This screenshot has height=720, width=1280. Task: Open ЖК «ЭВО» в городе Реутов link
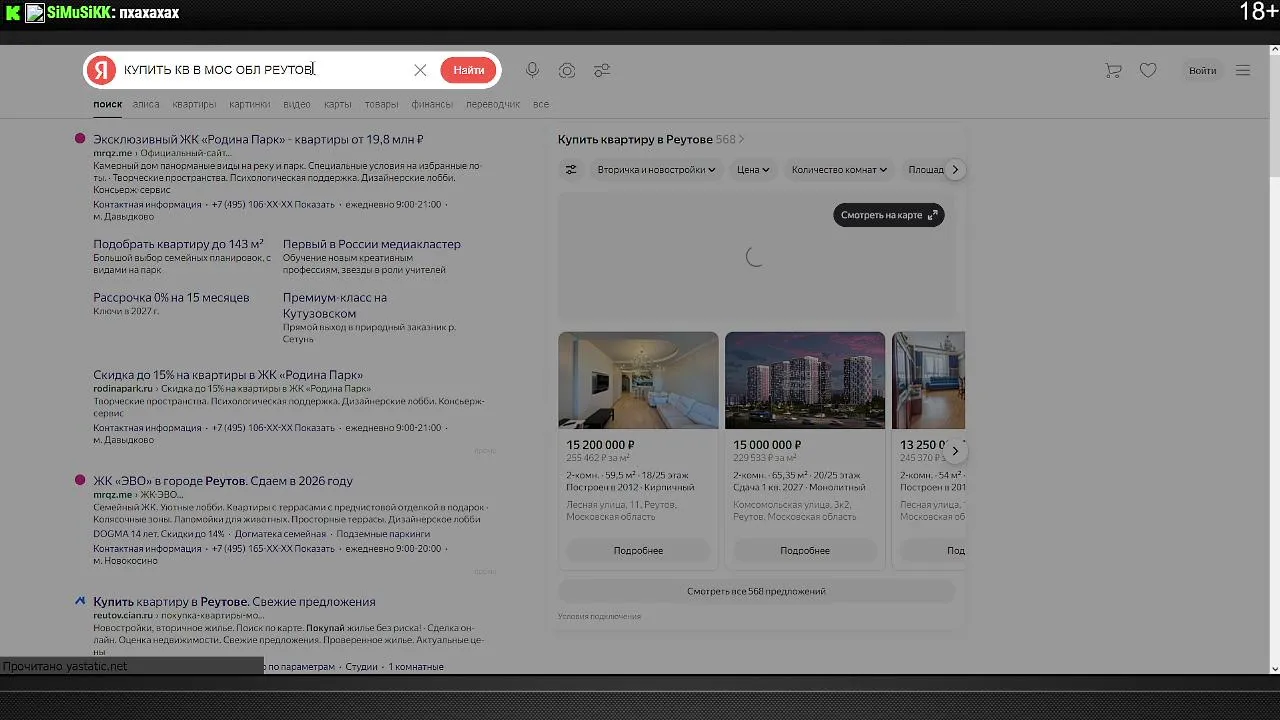223,481
